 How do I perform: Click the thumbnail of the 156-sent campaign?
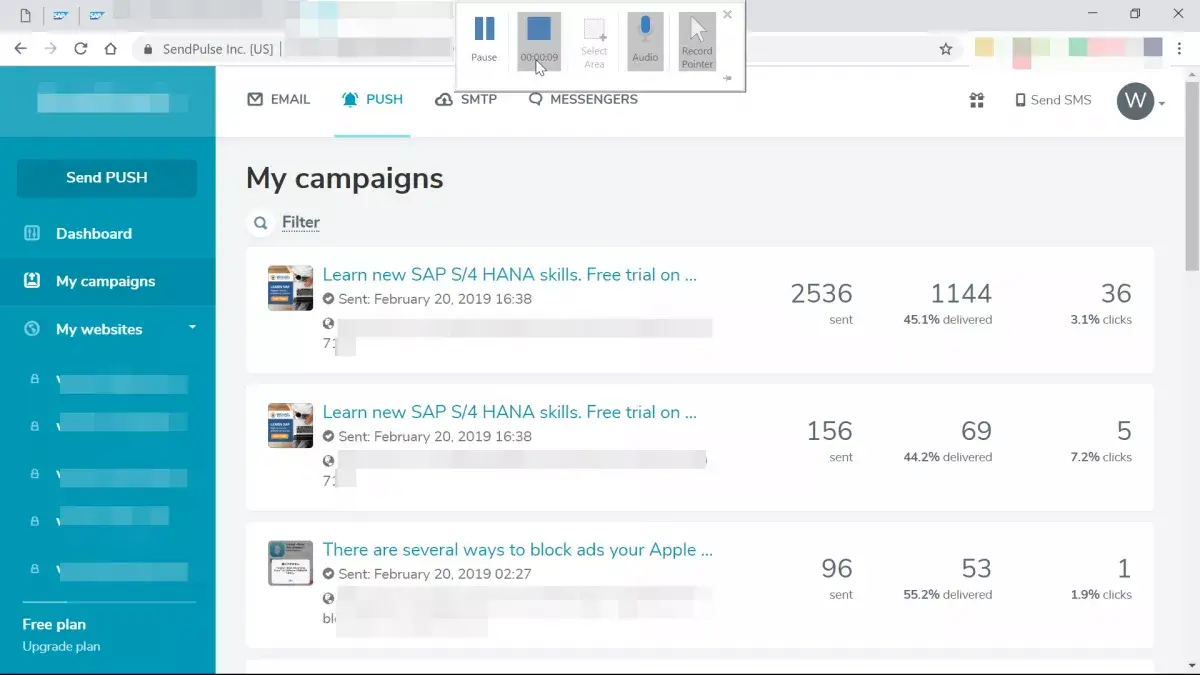[291, 425]
